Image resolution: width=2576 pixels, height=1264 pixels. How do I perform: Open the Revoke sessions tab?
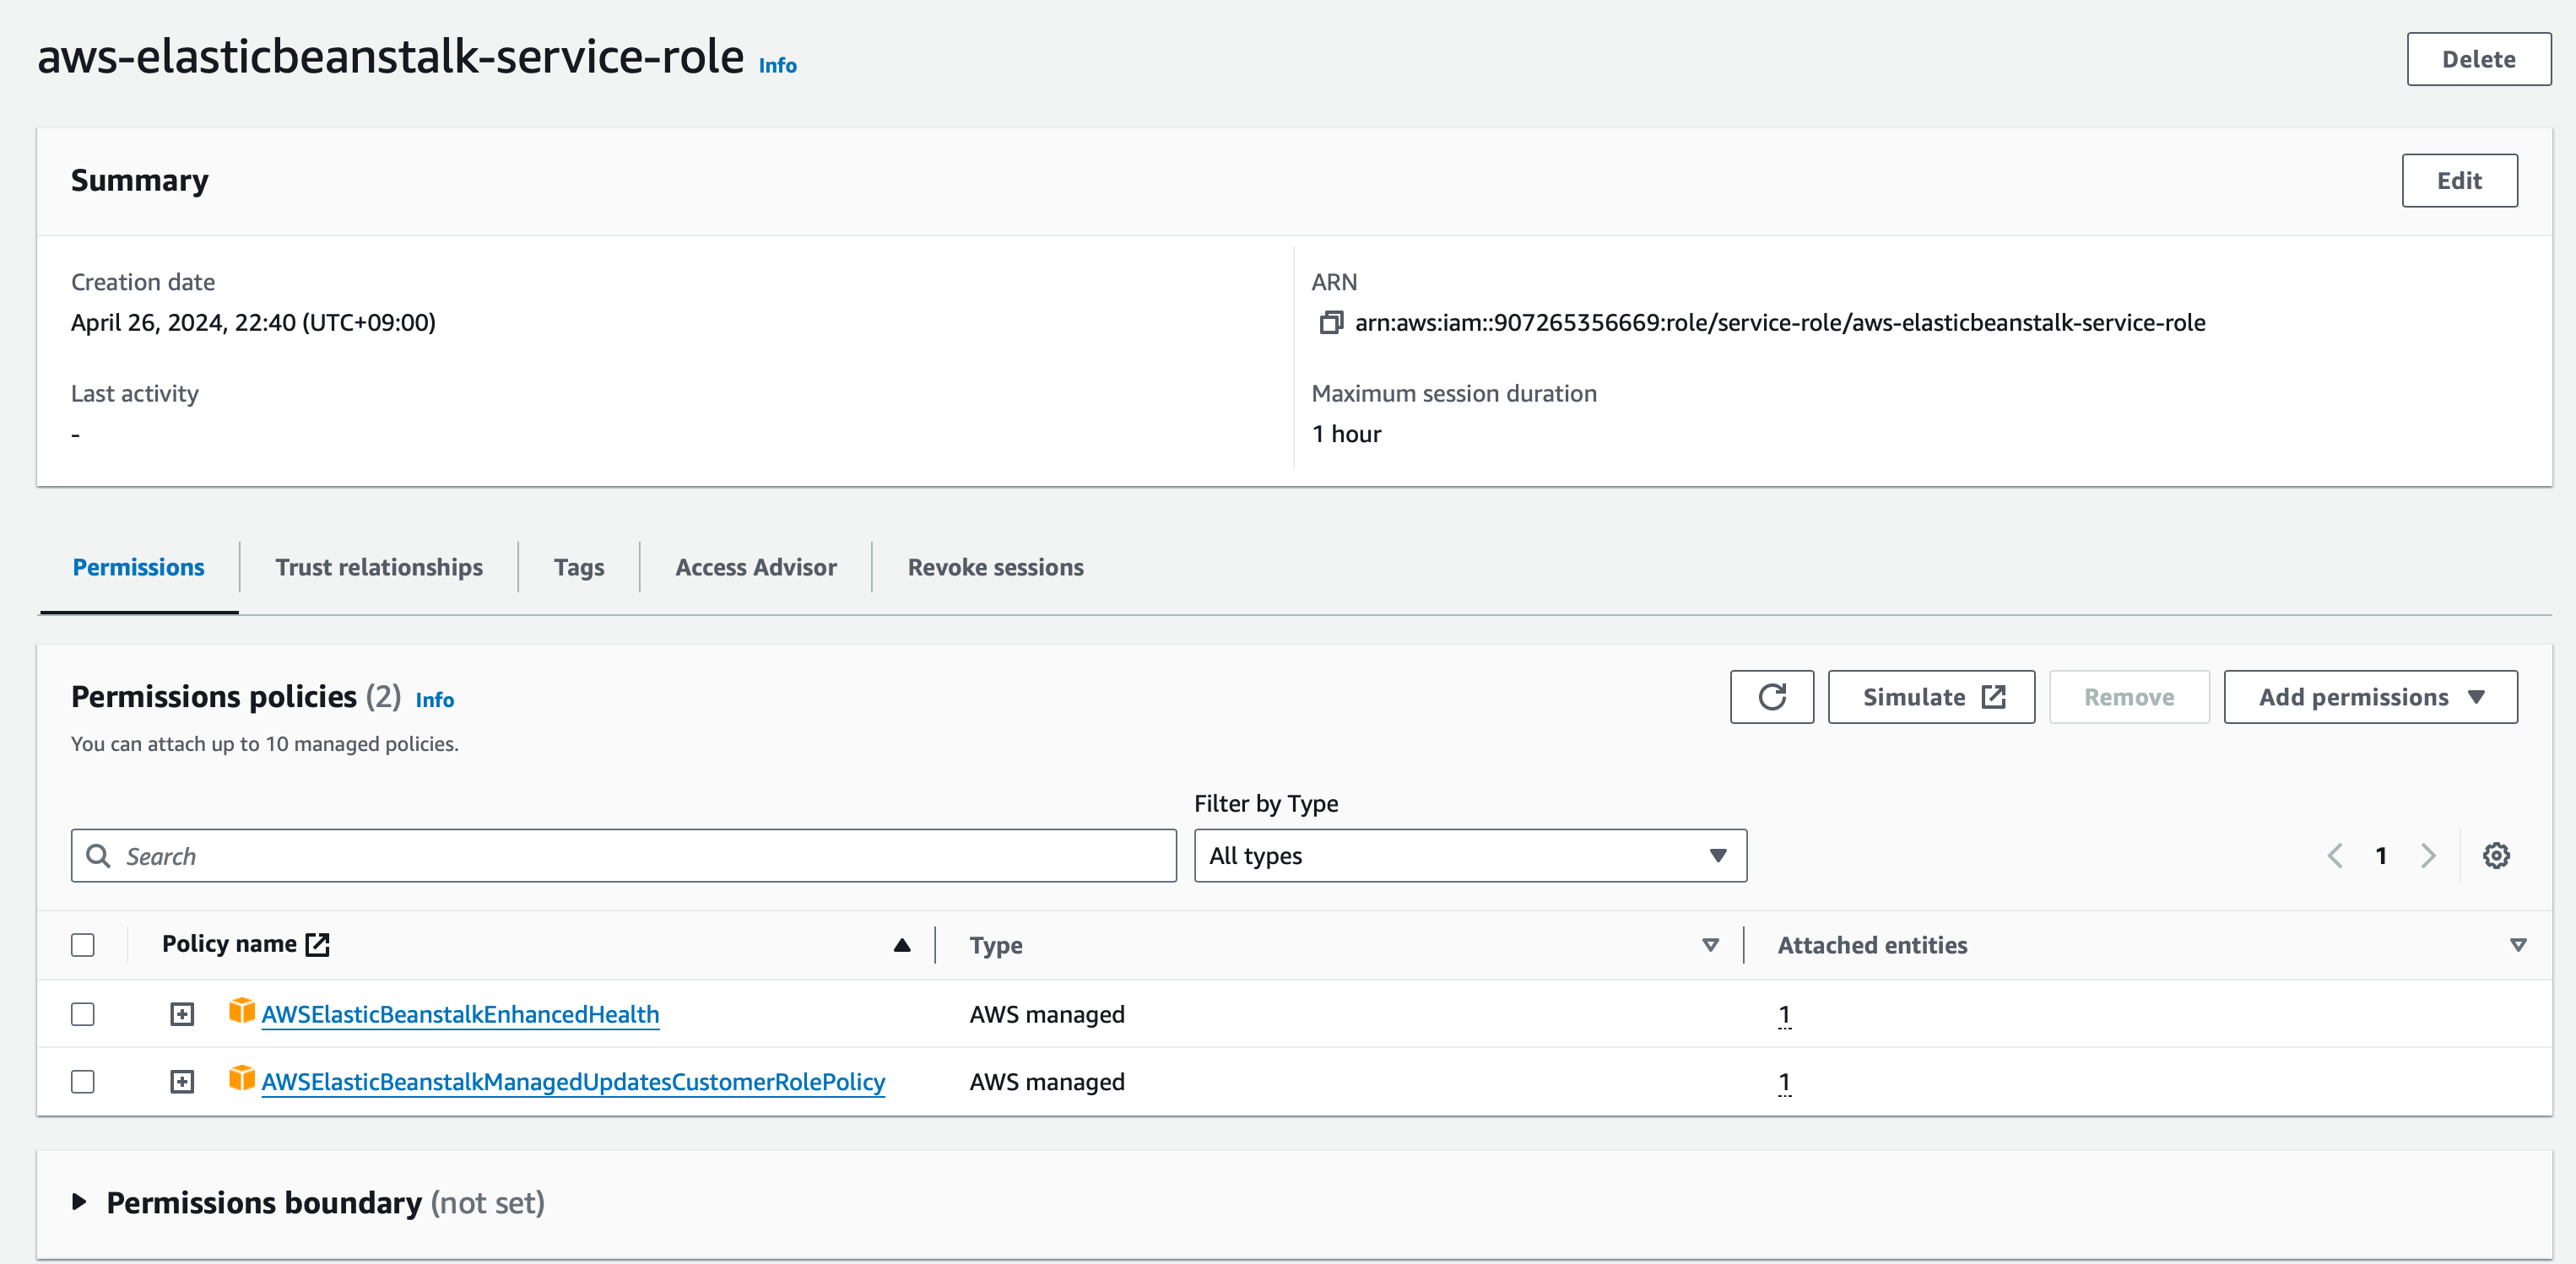point(995,567)
